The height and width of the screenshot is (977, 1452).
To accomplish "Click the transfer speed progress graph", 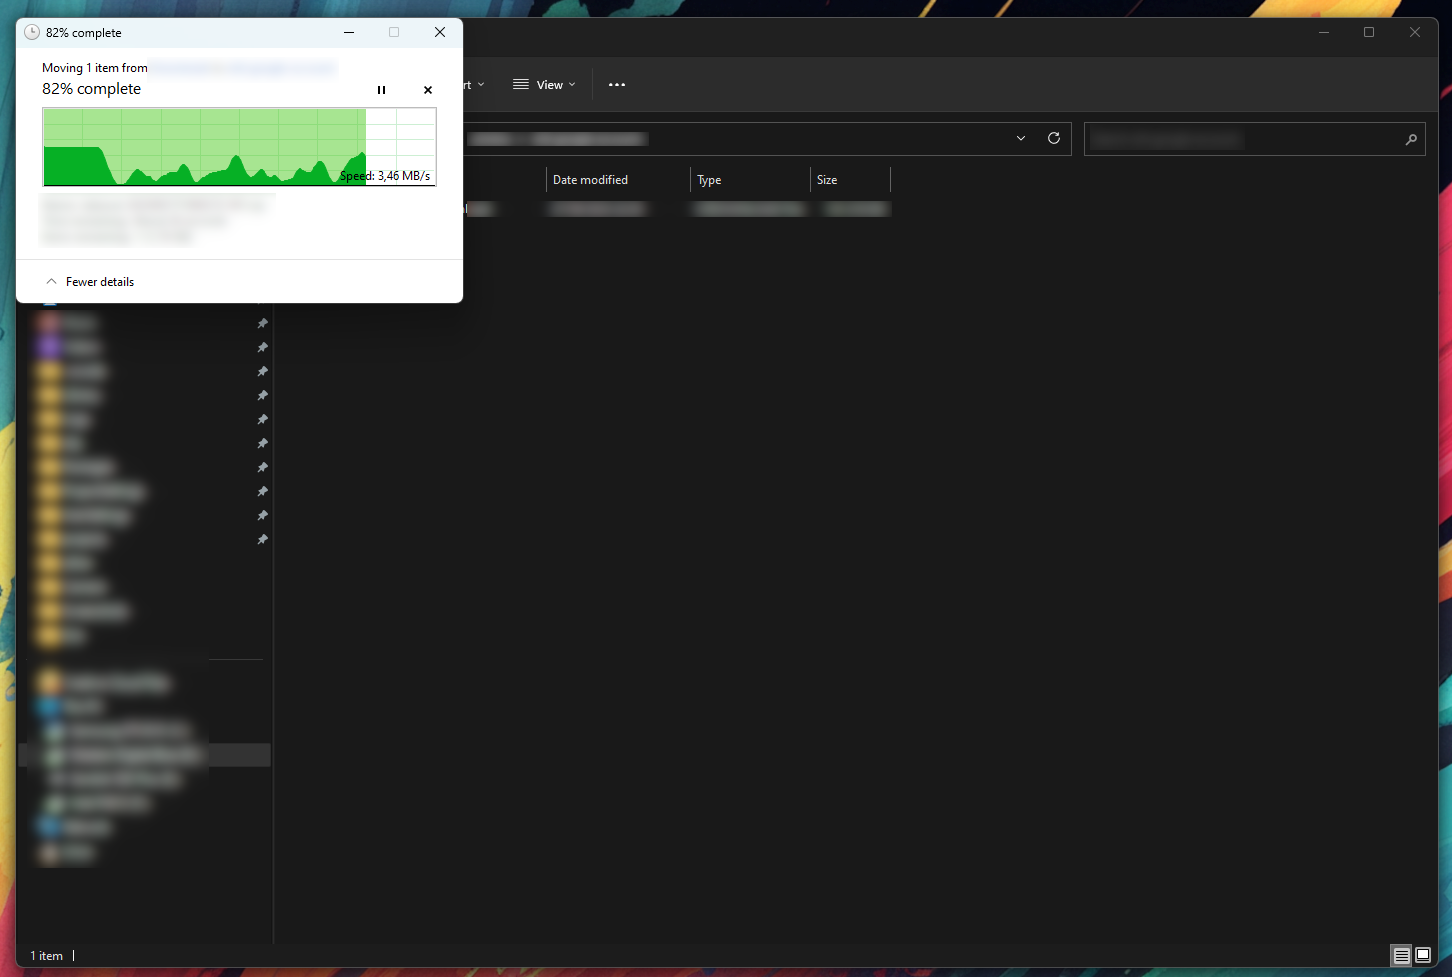I will [x=239, y=147].
